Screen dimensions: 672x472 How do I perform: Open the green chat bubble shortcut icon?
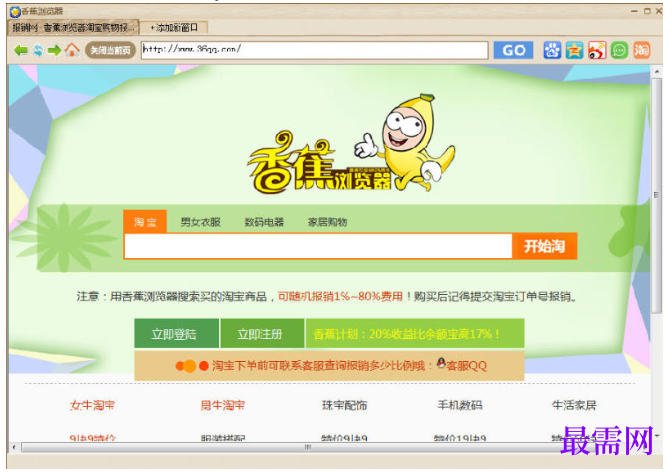click(619, 50)
